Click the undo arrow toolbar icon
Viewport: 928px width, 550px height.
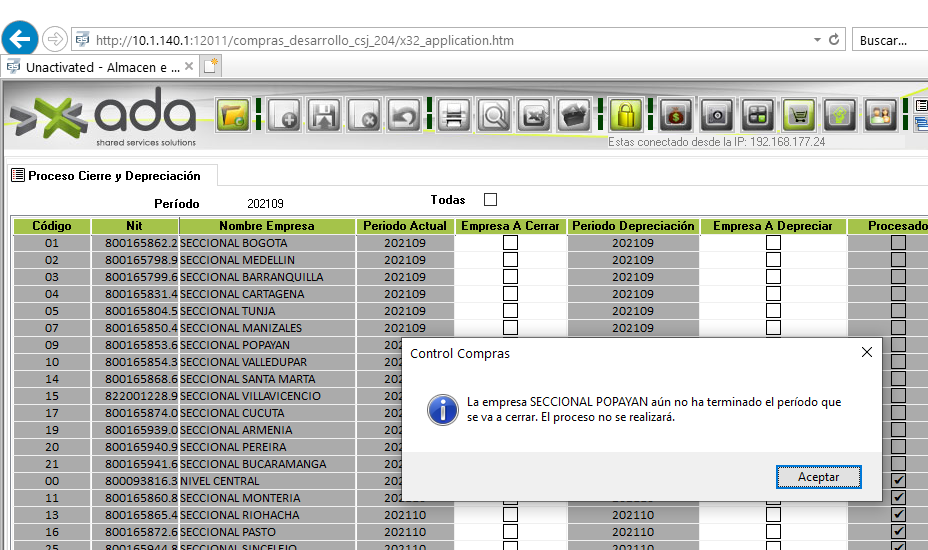403,116
